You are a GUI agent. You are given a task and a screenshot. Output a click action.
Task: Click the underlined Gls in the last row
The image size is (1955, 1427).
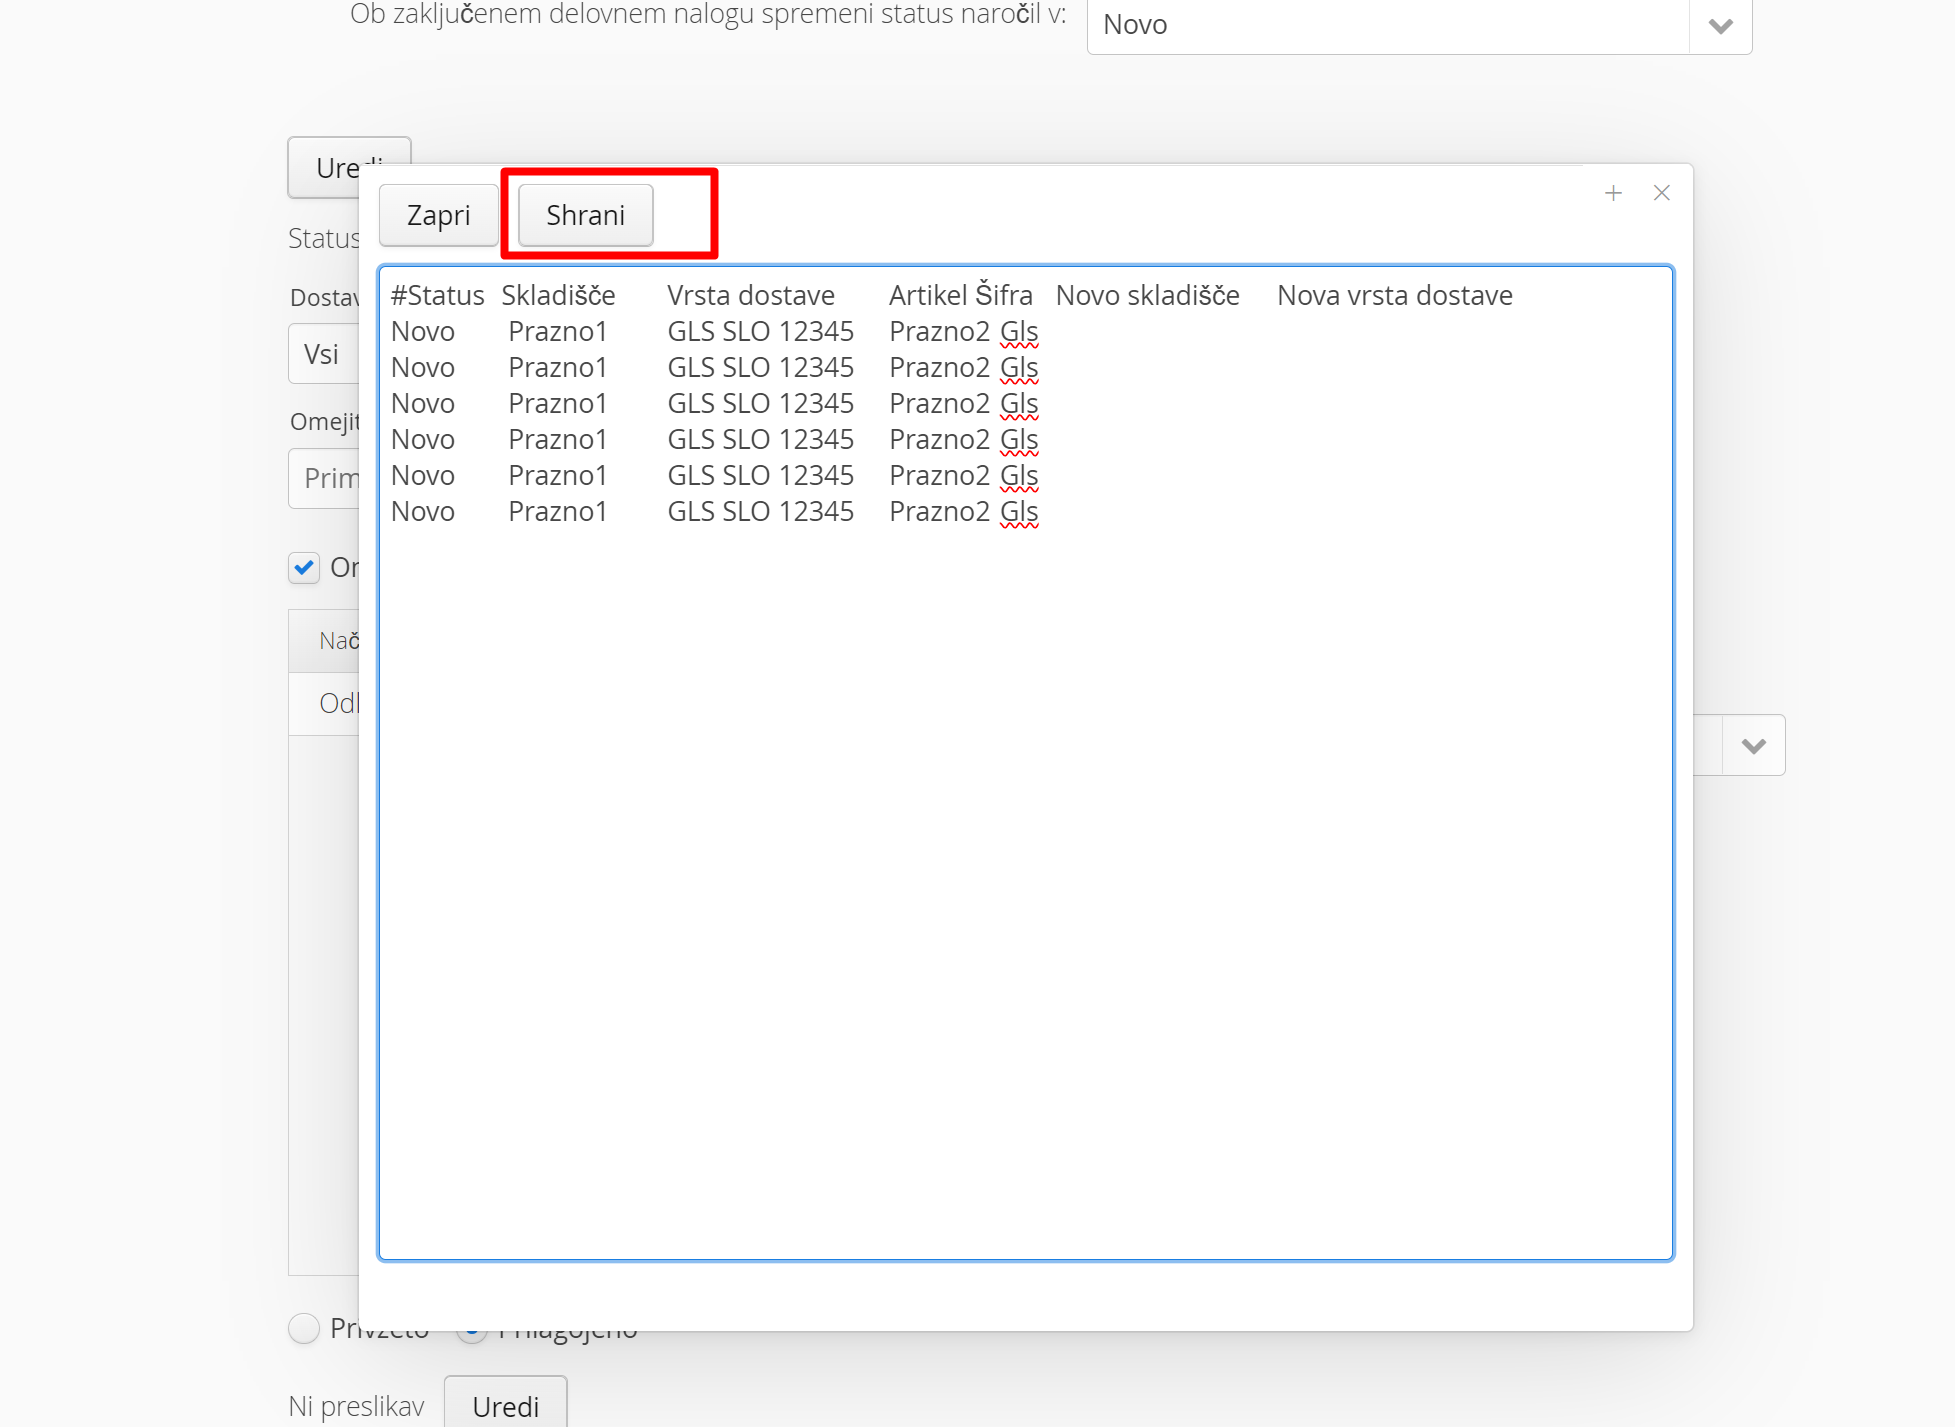pyautogui.click(x=1019, y=512)
